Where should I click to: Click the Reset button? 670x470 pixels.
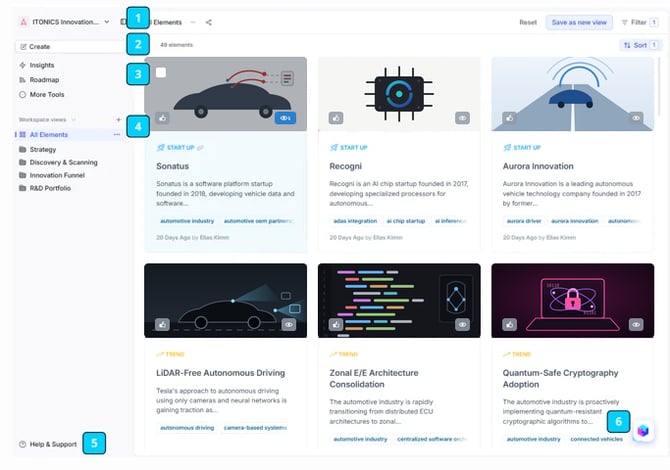(528, 22)
